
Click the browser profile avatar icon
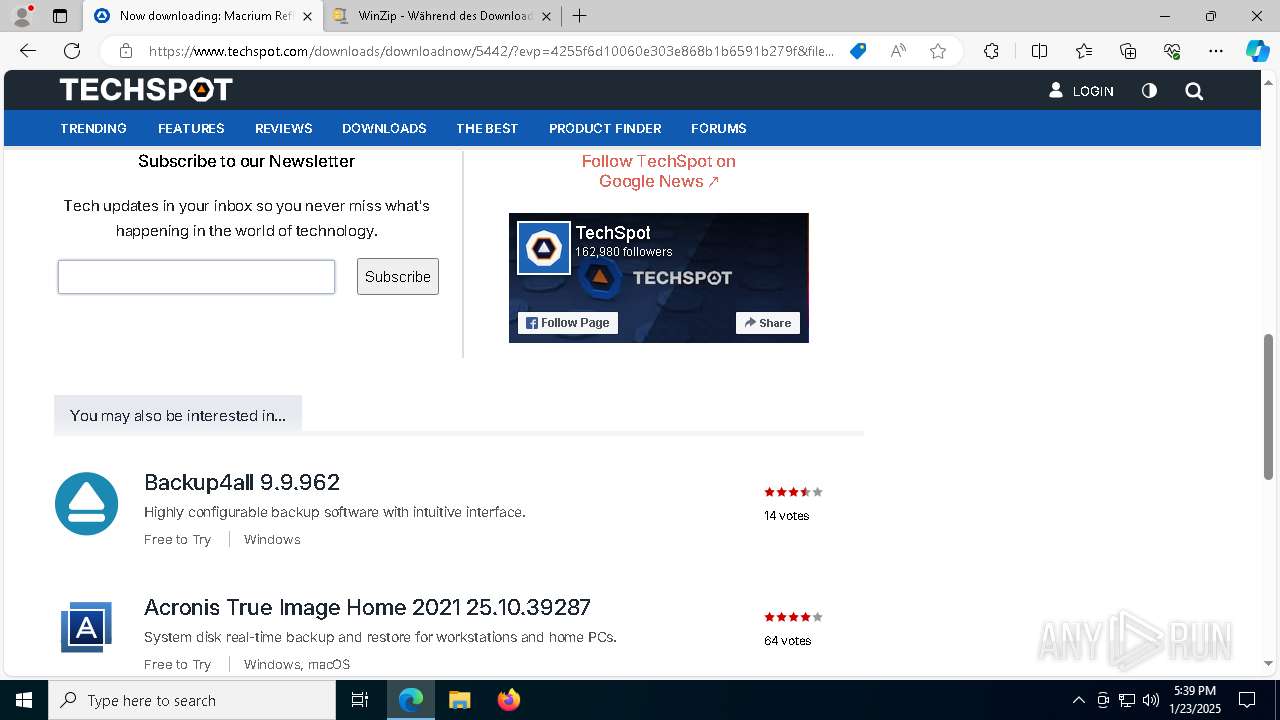click(x=22, y=16)
